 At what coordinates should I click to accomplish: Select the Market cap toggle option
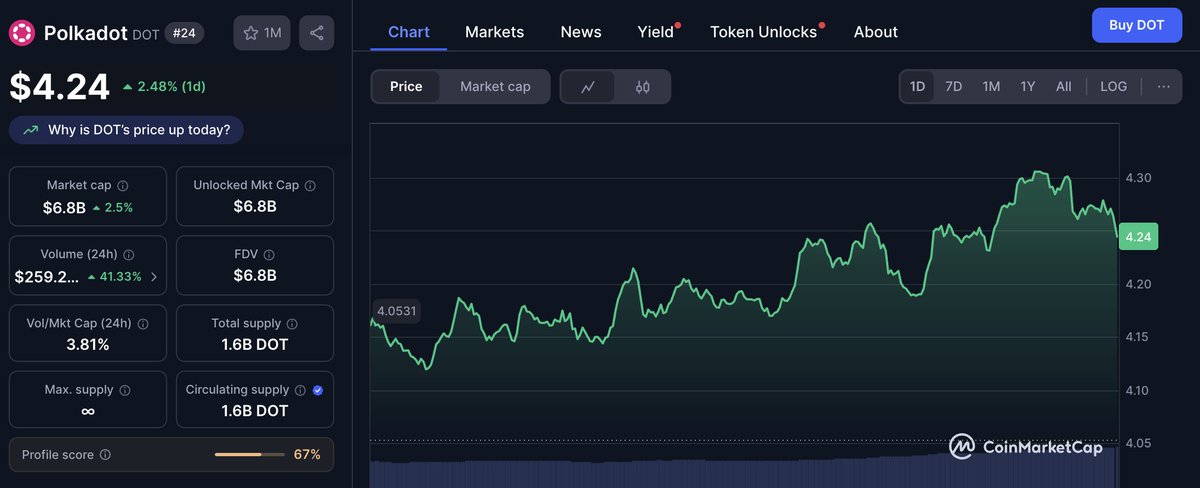coord(495,87)
